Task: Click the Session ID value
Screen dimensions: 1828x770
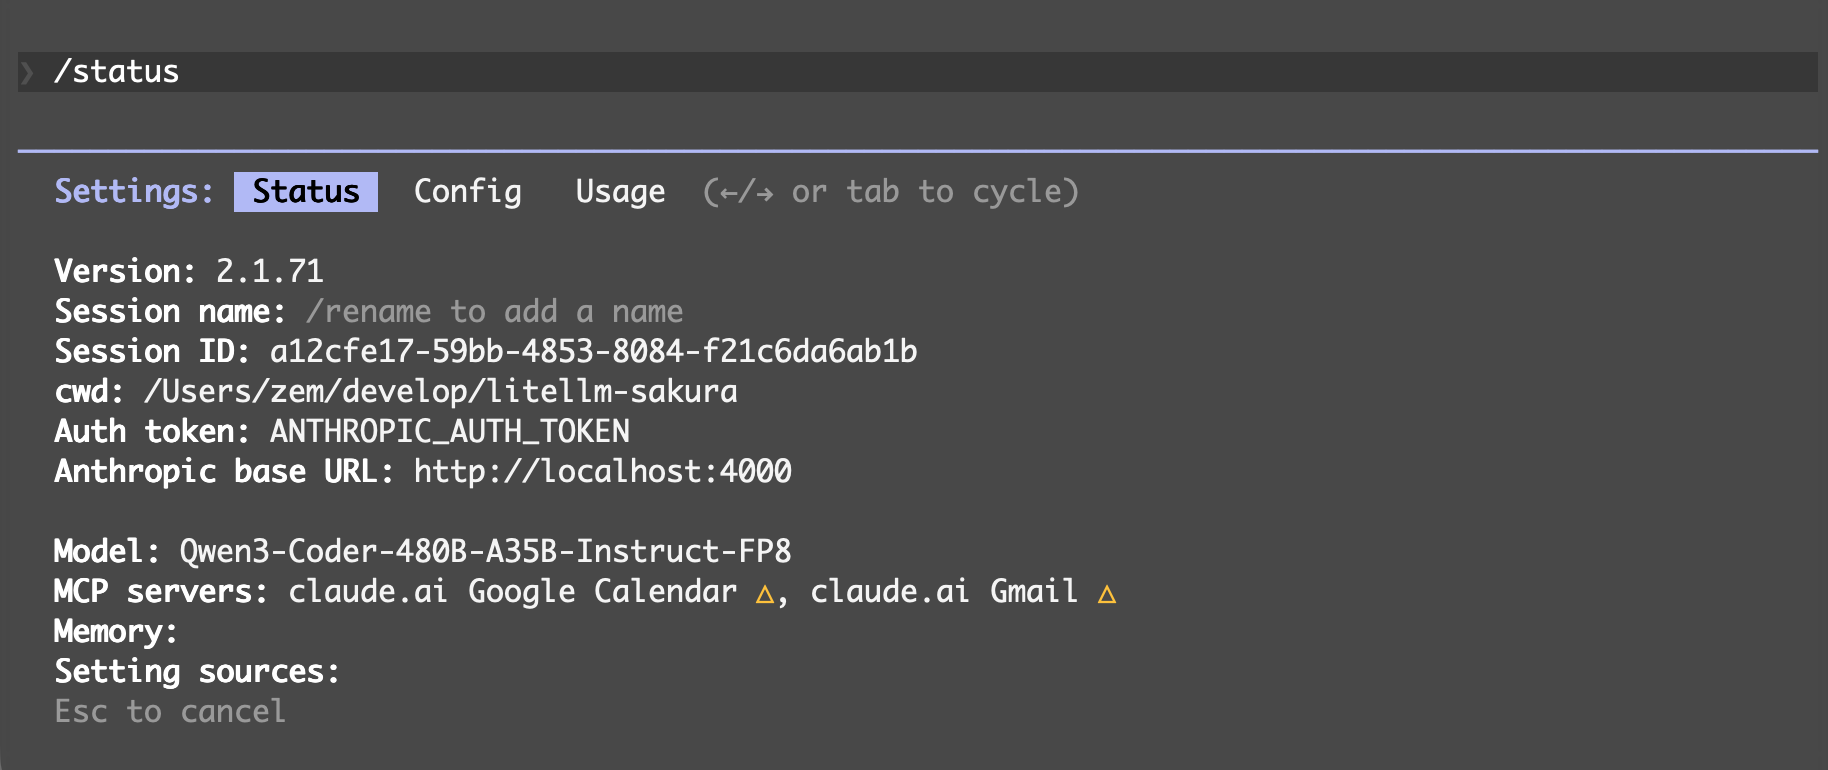Action: click(593, 351)
